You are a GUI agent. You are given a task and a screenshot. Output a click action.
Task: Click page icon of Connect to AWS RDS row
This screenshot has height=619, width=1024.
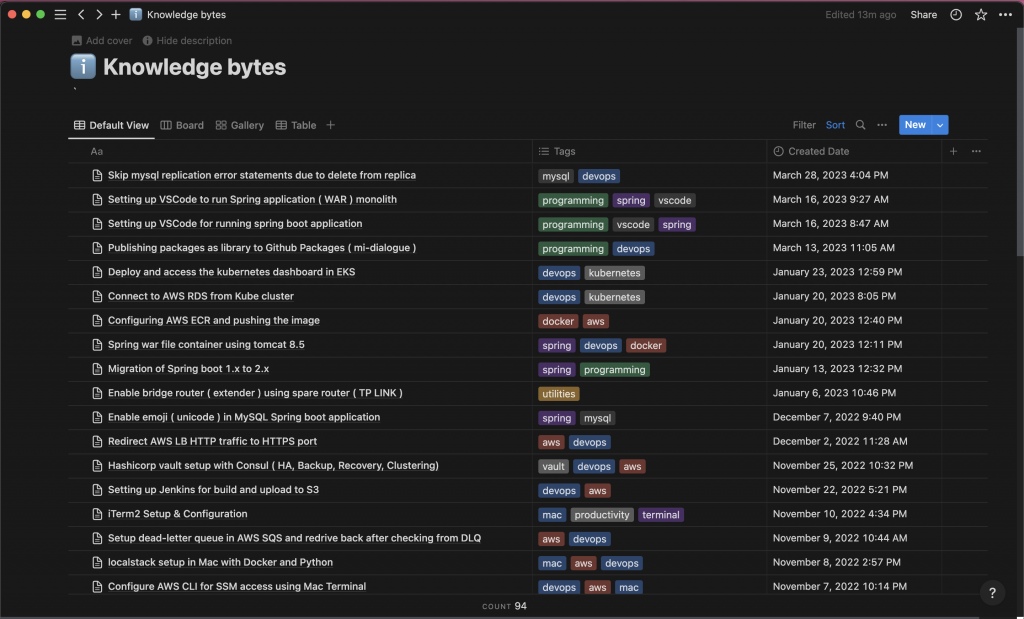(x=97, y=296)
